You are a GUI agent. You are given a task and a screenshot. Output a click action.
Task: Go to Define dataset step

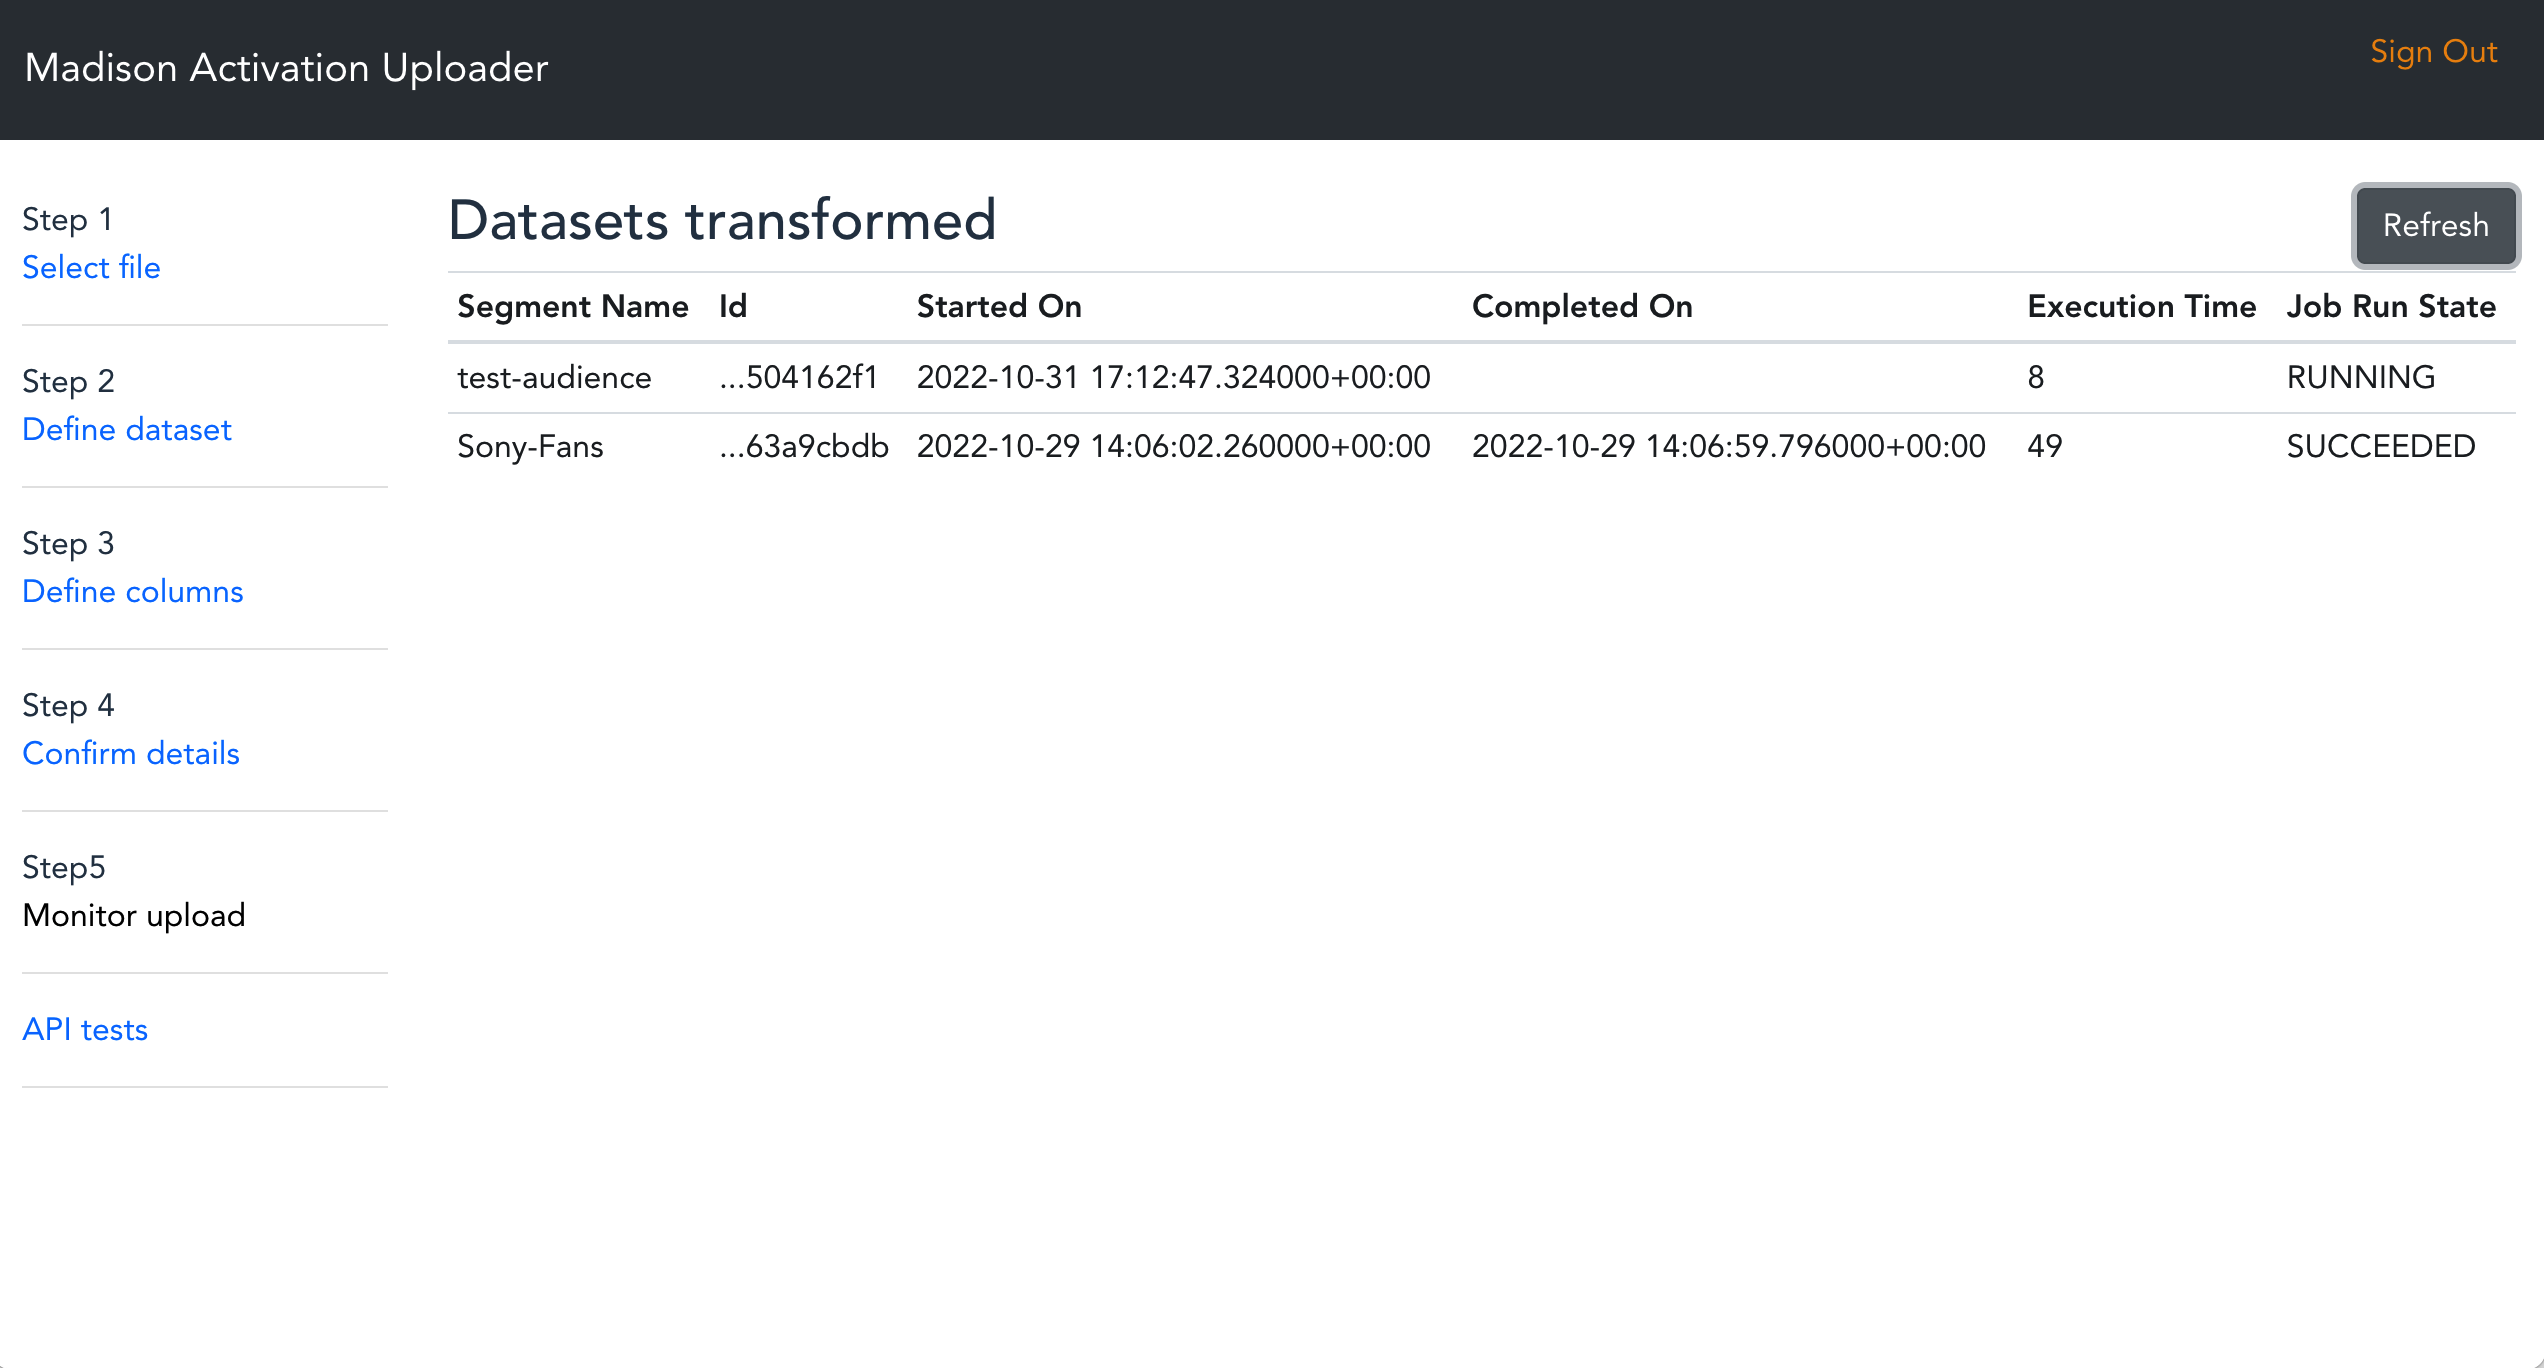coord(127,430)
